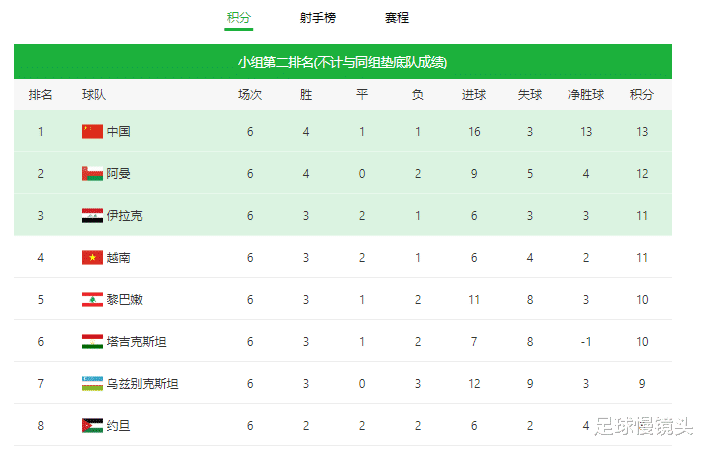Click the Tajikistan flag icon
704x449 pixels.
coord(92,341)
